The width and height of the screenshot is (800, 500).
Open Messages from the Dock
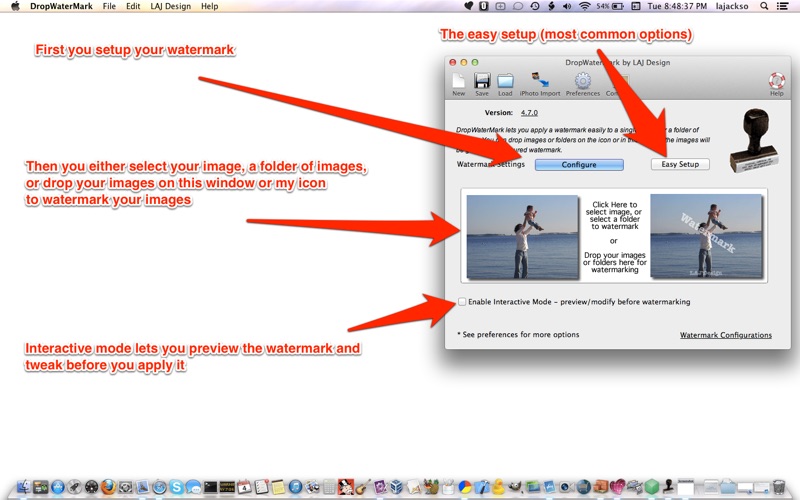pos(193,487)
